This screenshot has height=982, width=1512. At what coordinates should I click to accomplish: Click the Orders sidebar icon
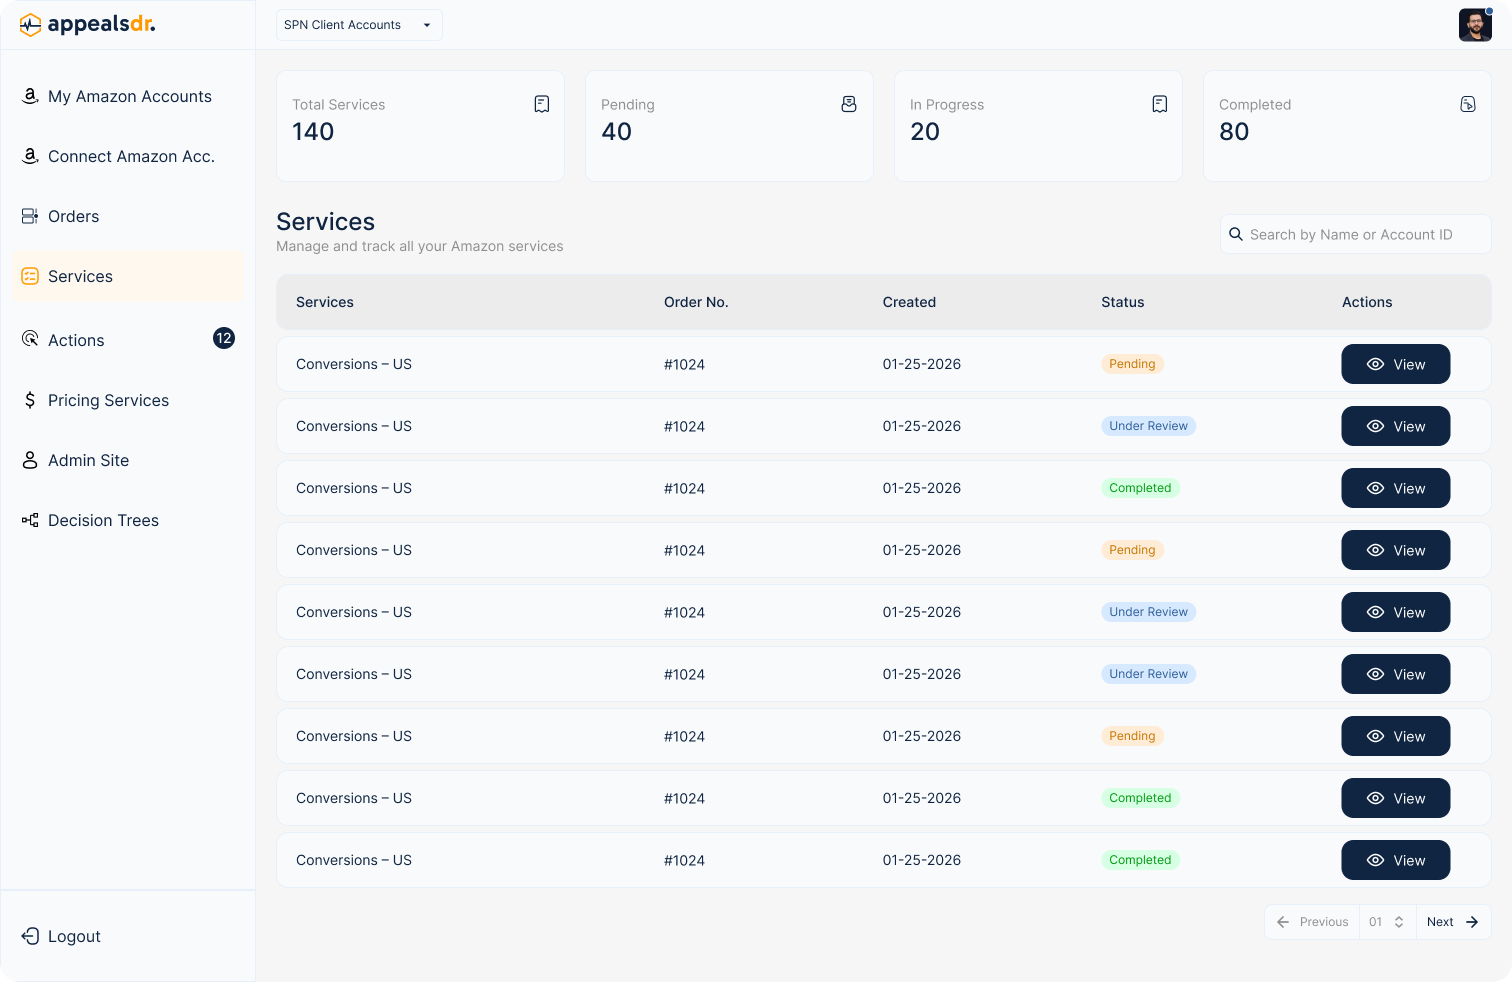(29, 216)
